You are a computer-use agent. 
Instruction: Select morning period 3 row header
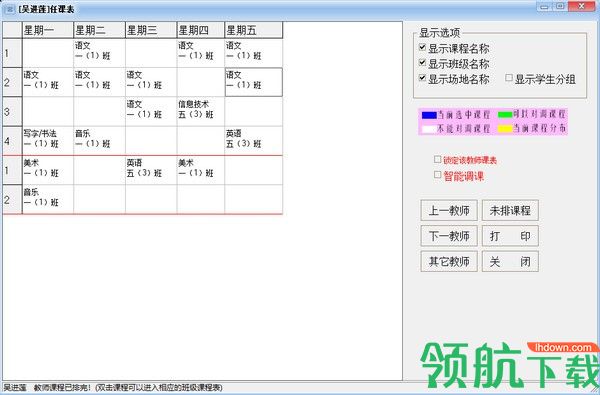(x=13, y=111)
